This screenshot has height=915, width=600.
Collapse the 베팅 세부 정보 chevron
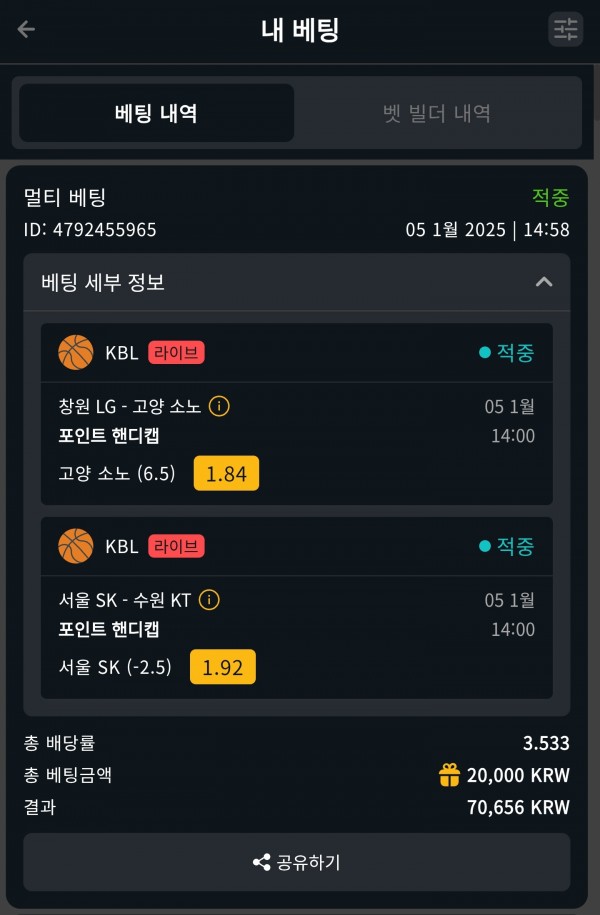click(544, 282)
